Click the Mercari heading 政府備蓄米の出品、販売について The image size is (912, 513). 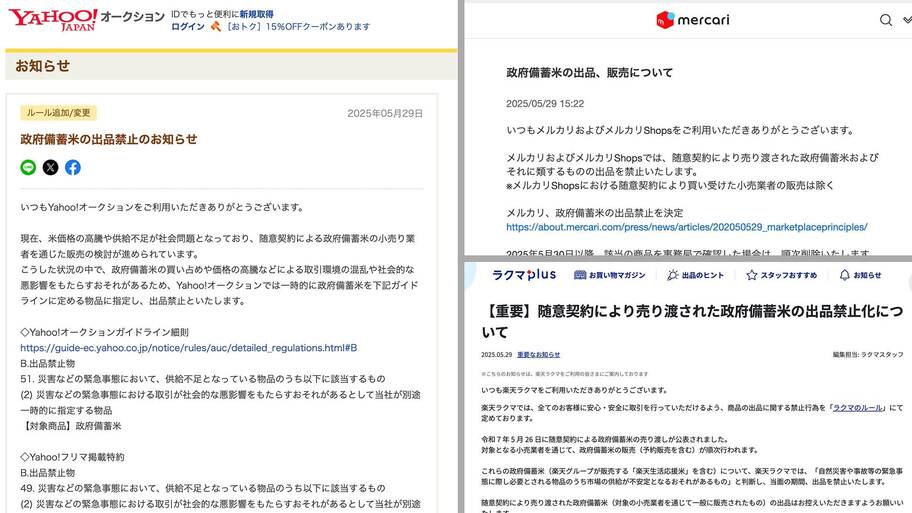(x=589, y=73)
